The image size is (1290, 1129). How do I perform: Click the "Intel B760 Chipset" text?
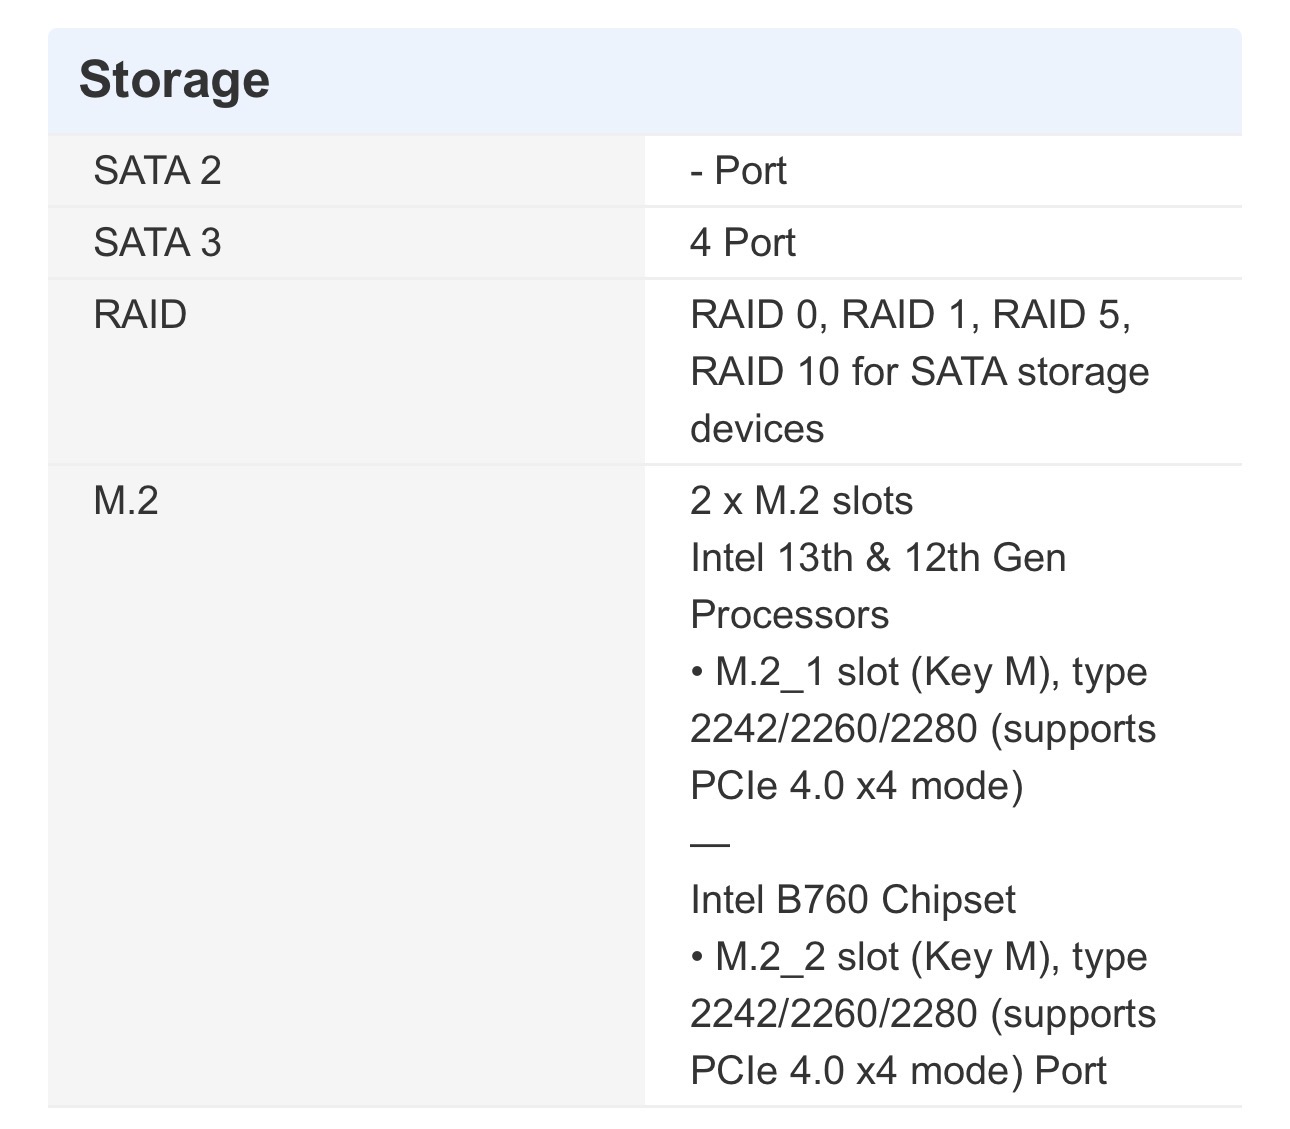(x=852, y=900)
